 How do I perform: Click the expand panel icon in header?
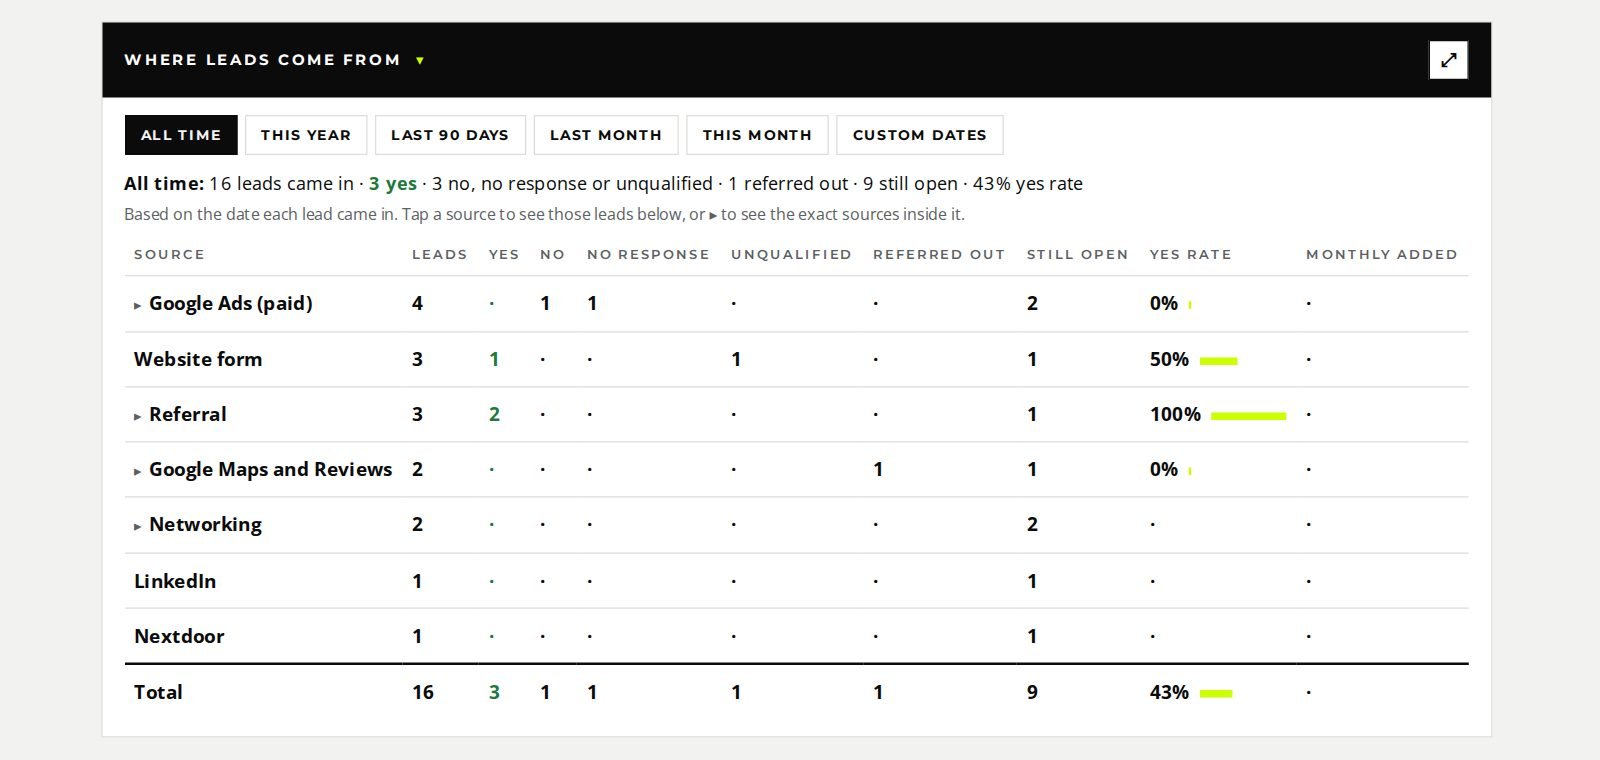coord(1448,60)
